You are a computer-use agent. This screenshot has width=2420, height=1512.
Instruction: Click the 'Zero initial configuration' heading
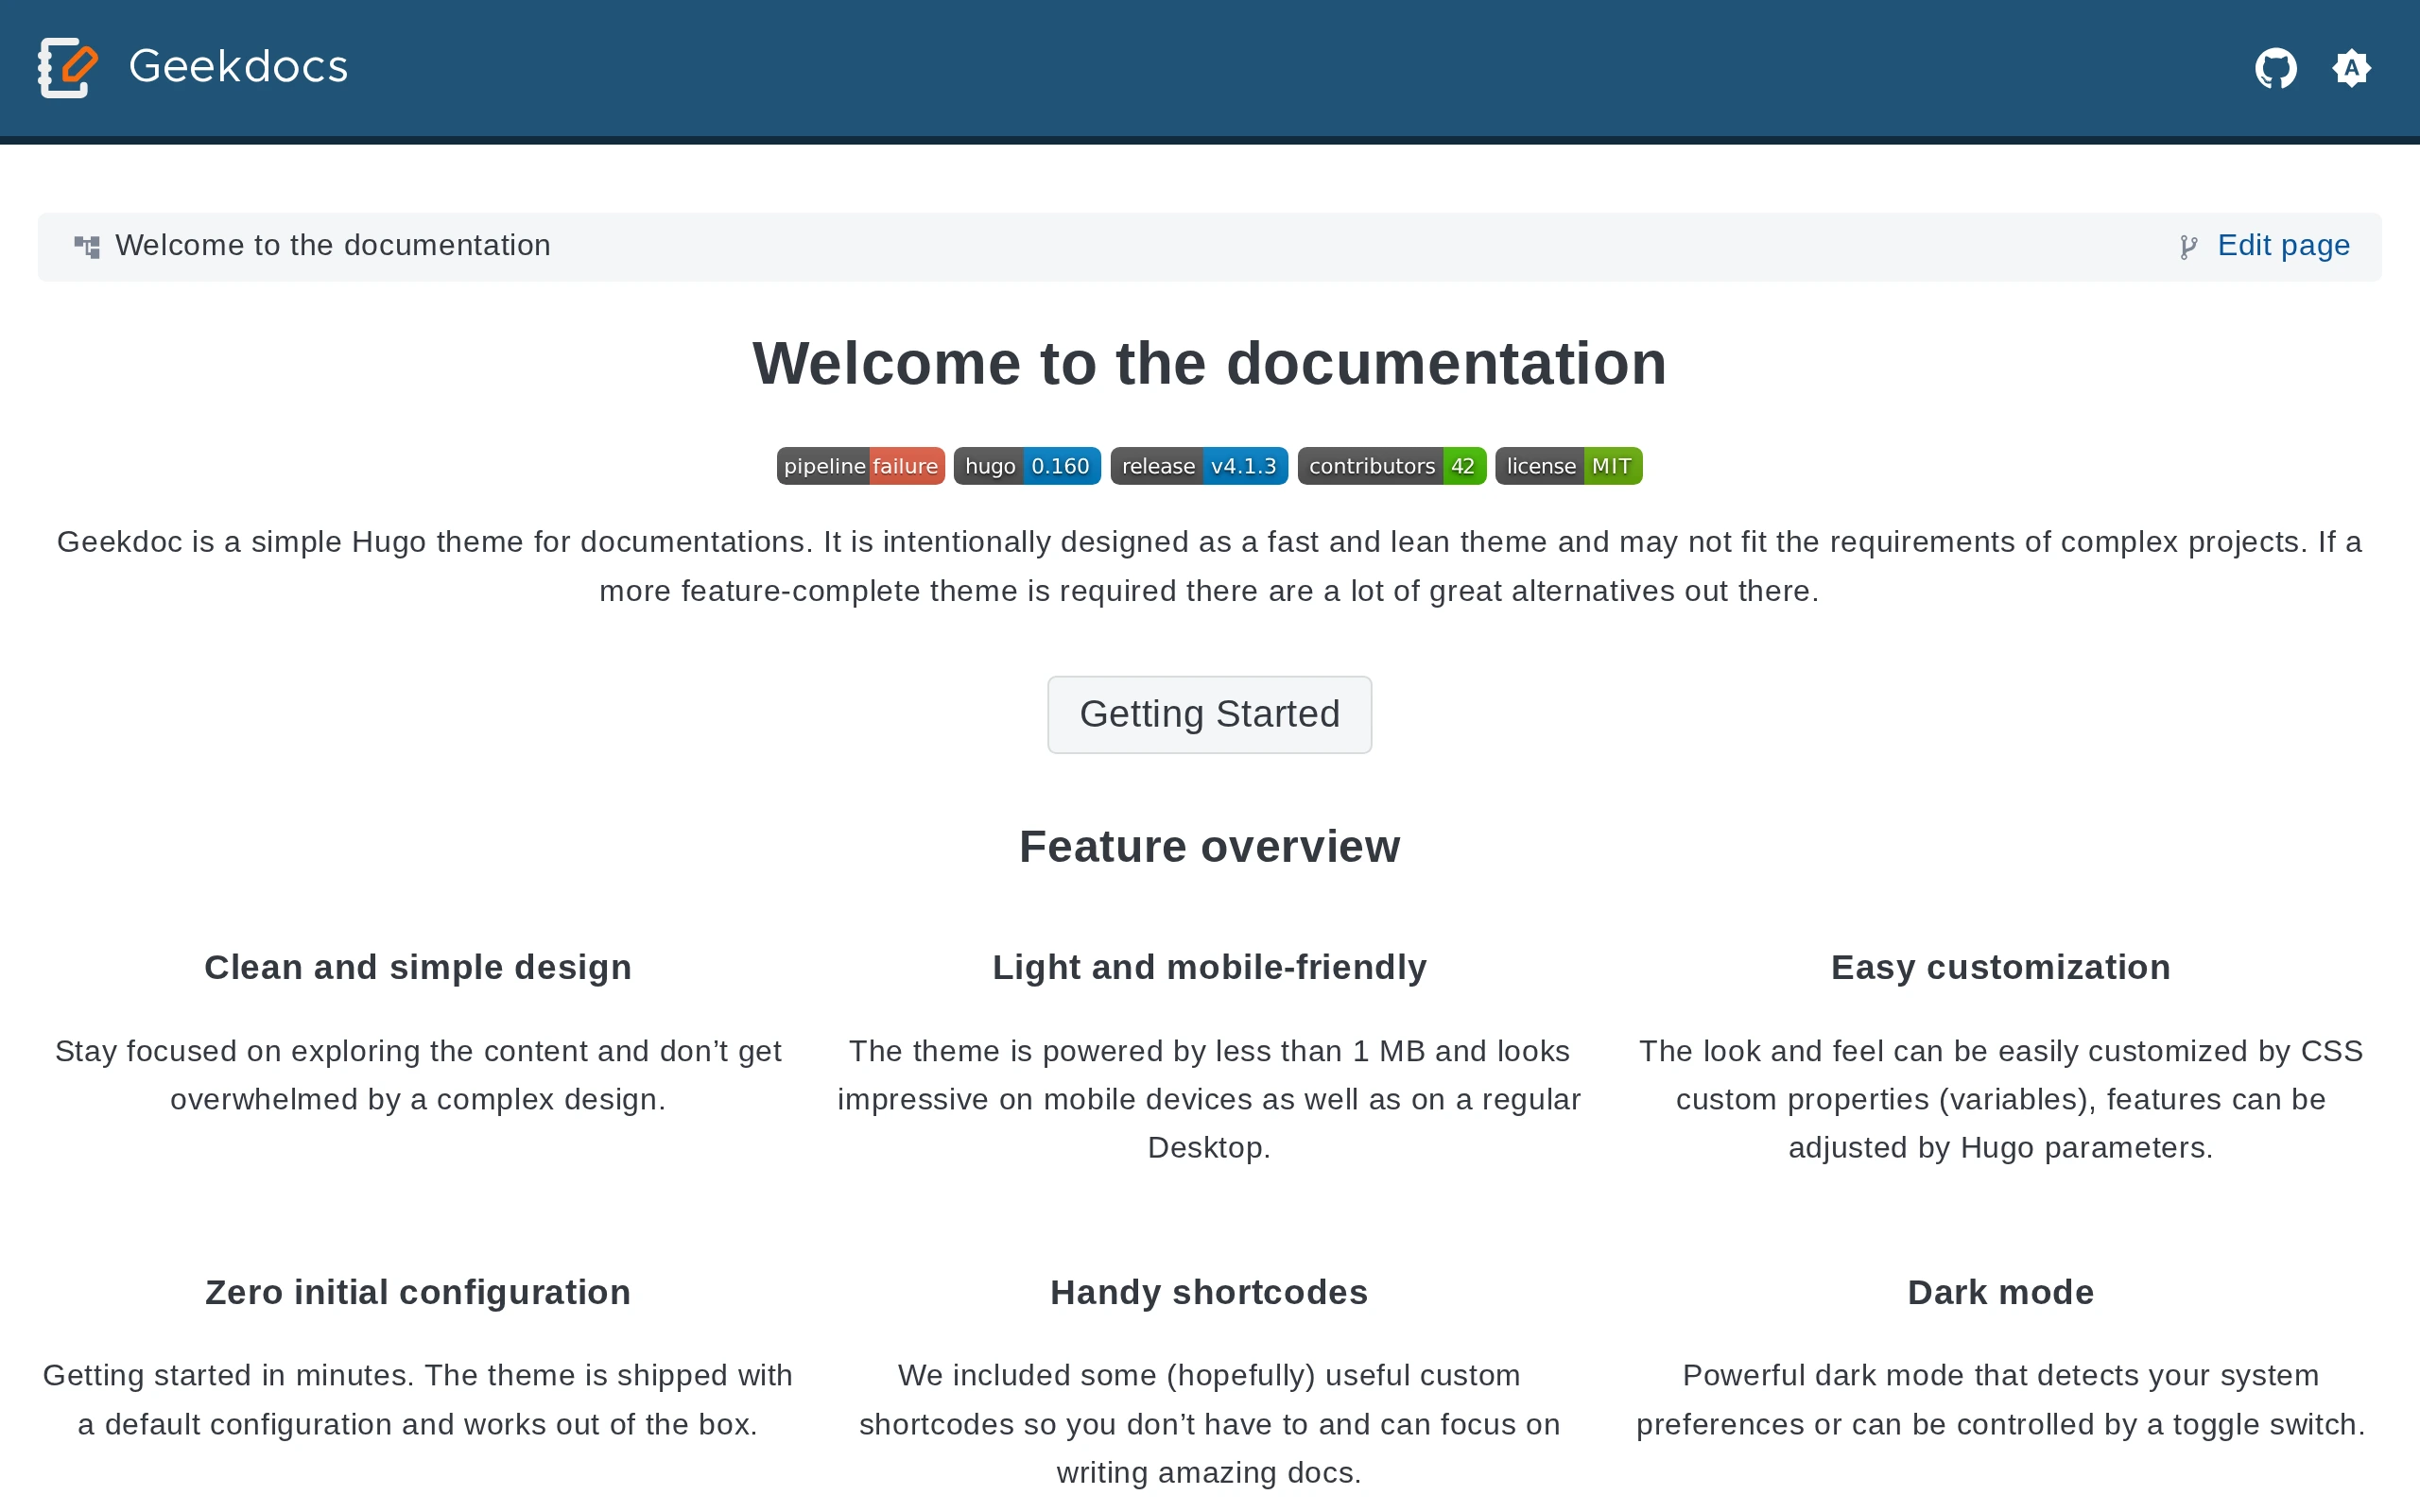(x=418, y=1292)
